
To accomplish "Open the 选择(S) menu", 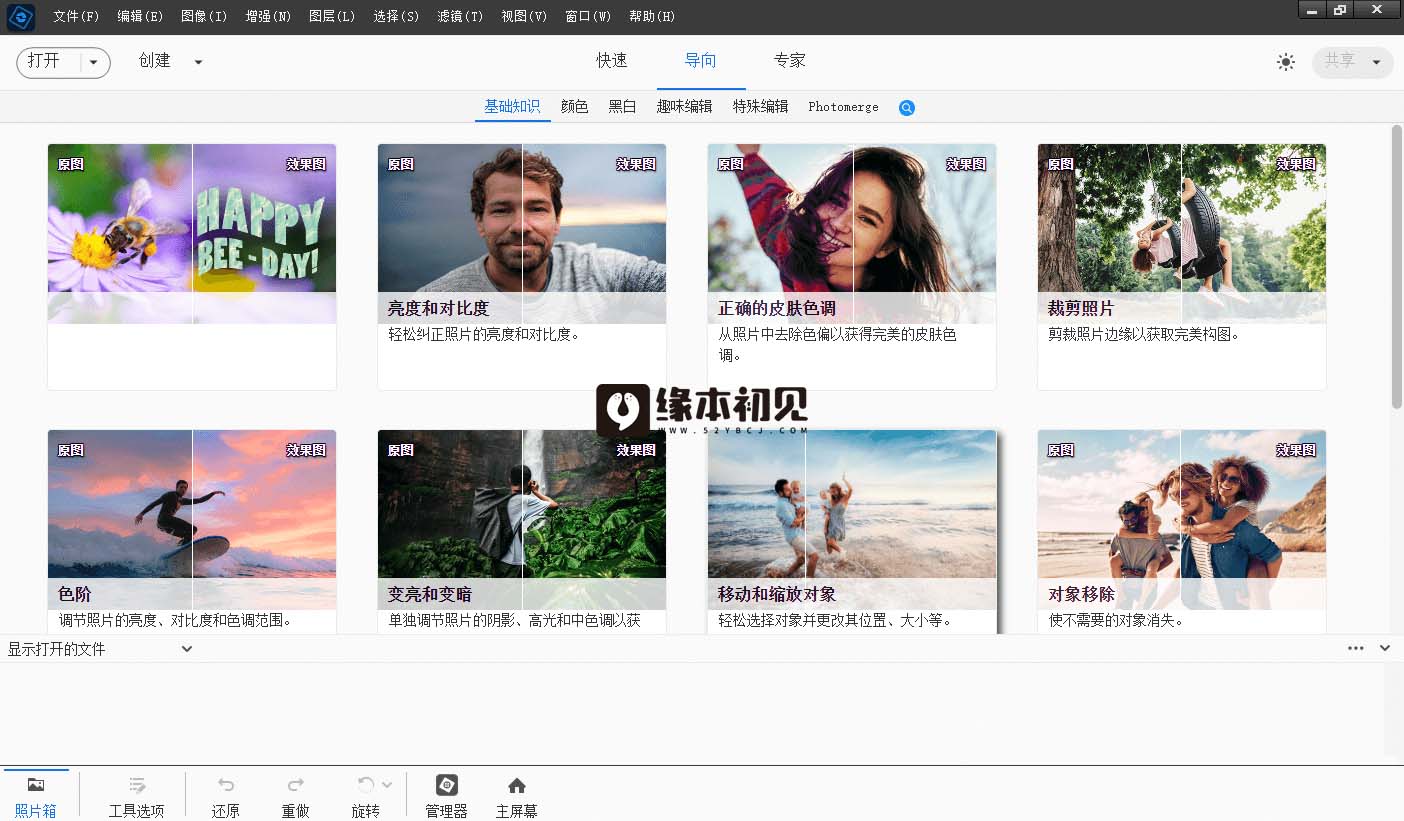I will [396, 17].
